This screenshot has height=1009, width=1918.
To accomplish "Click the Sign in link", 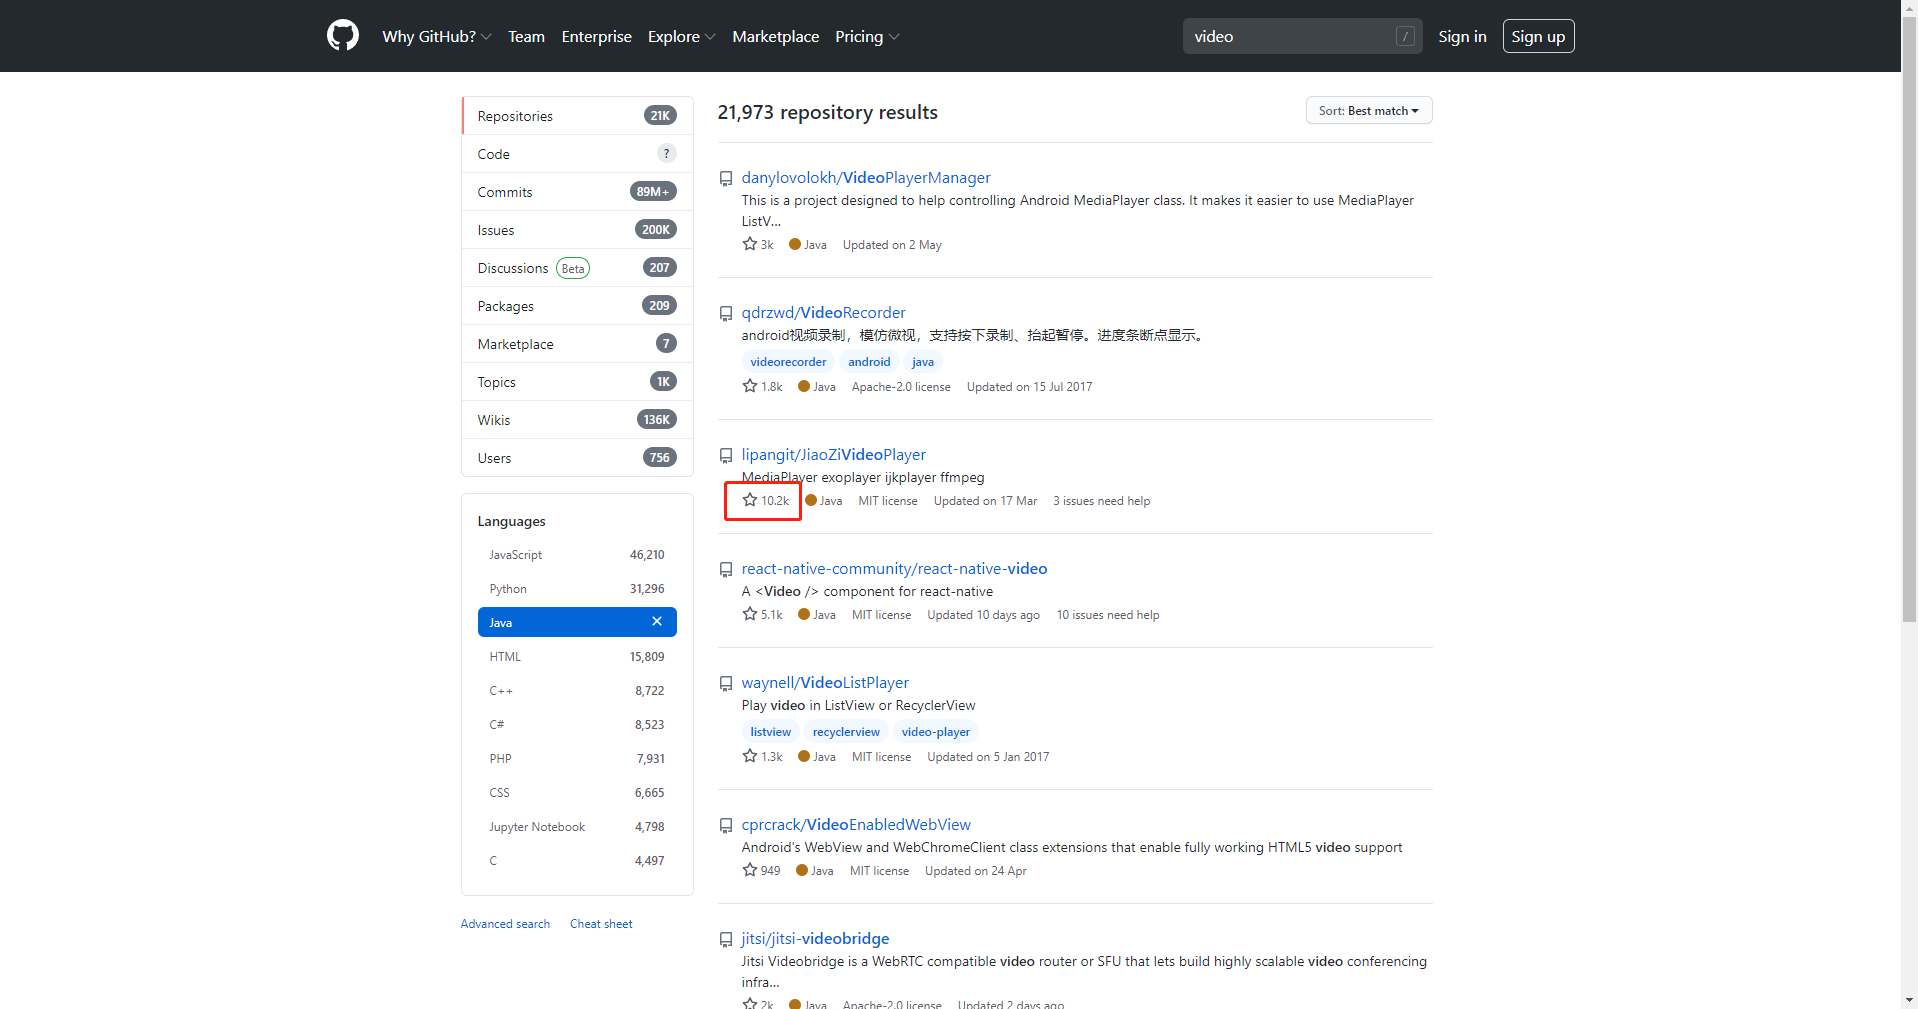I will (x=1462, y=36).
